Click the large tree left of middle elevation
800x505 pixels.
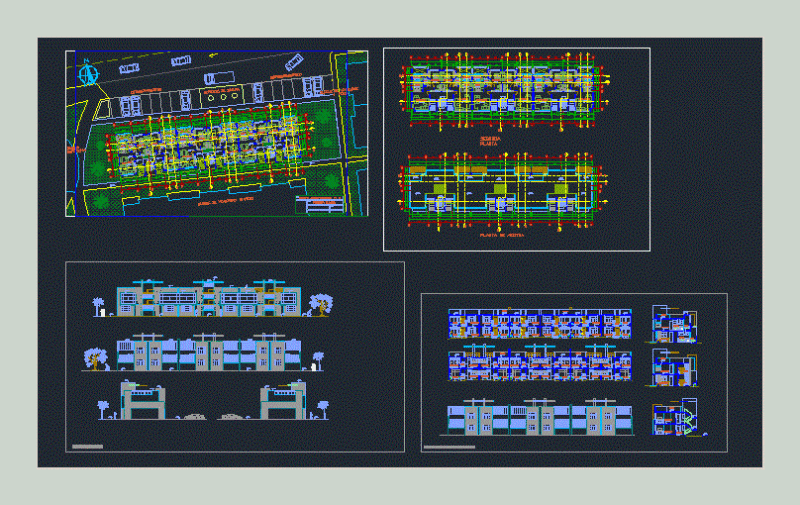click(95, 359)
